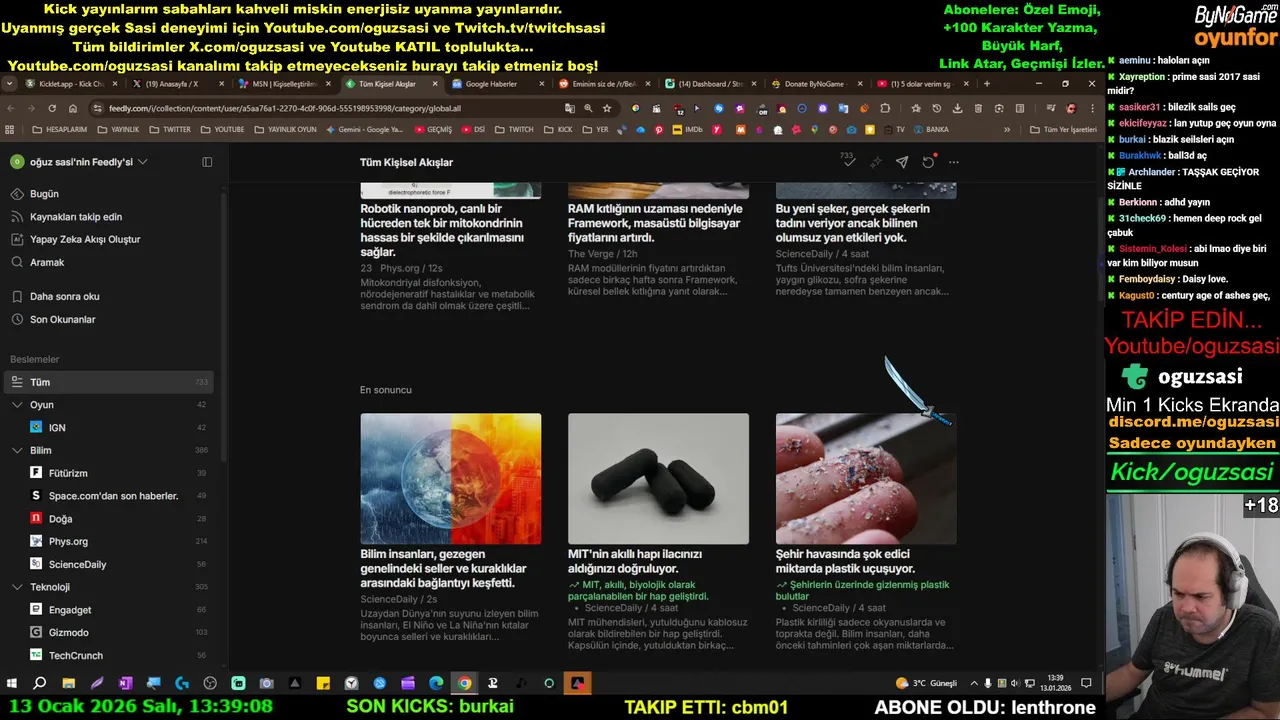The height and width of the screenshot is (720, 1280).
Task: Click Chrome's downloads icon in the toolbar
Action: [x=957, y=108]
